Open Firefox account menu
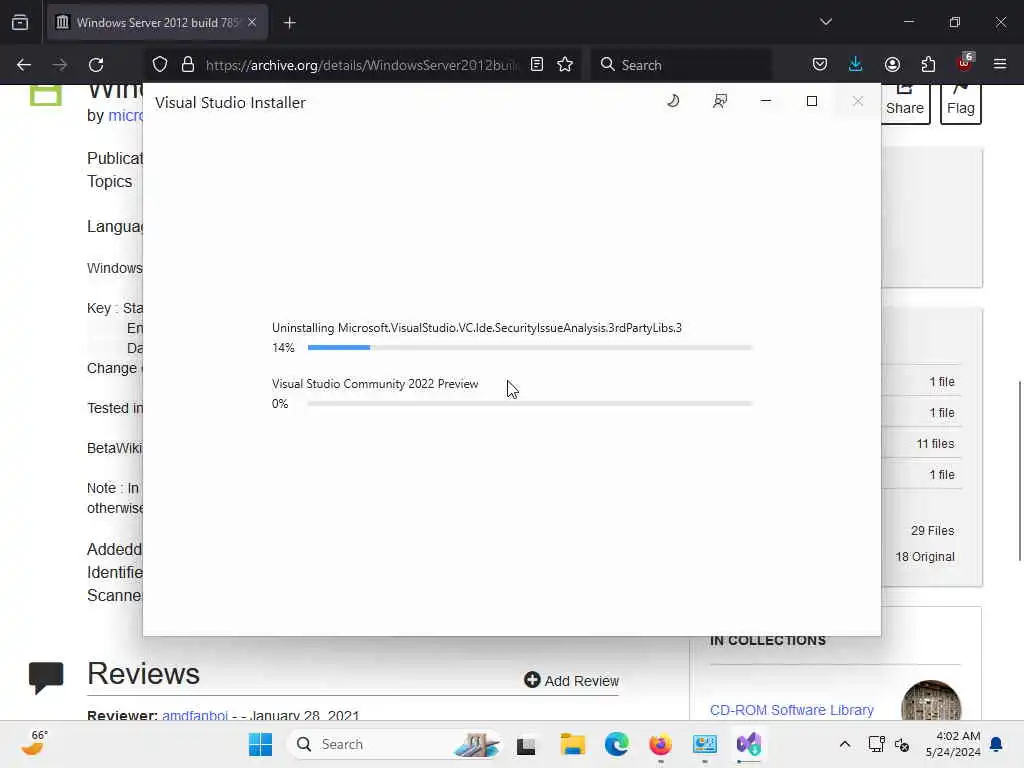Viewport: 1024px width, 768px height. click(x=892, y=65)
